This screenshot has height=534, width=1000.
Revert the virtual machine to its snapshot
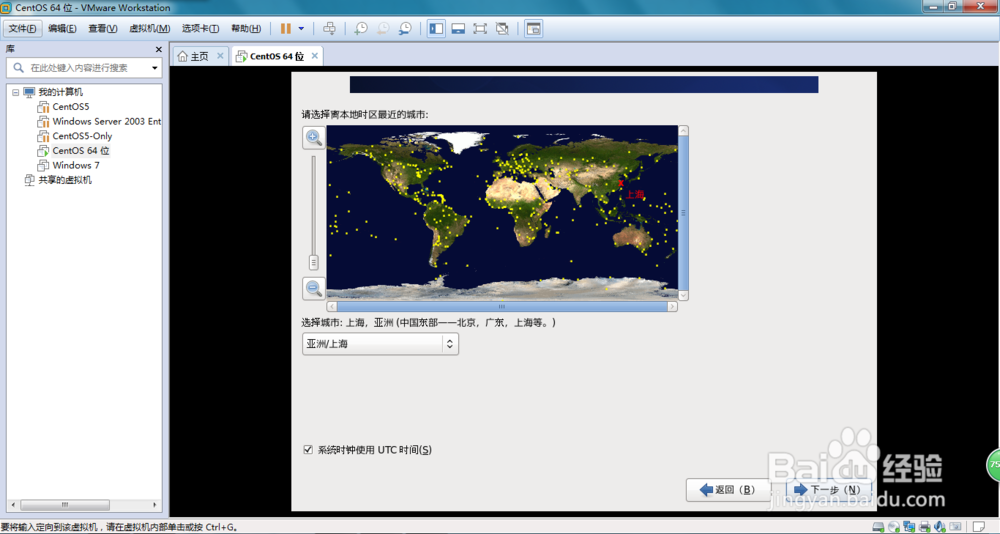383,29
